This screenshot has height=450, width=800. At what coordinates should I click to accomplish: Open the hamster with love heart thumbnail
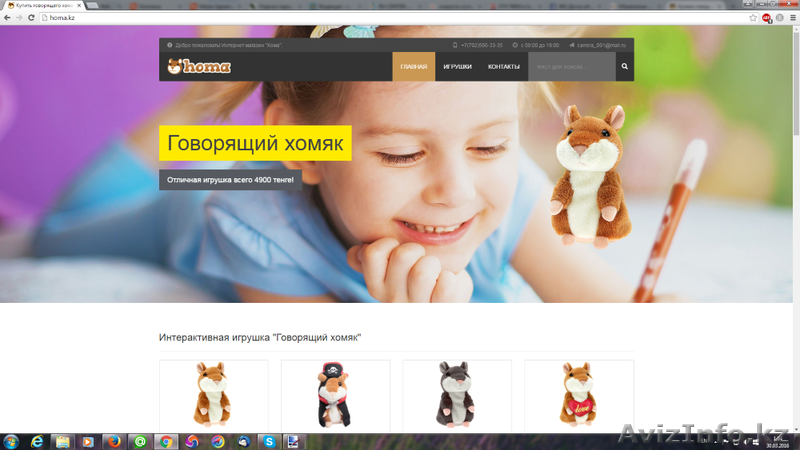point(579,394)
